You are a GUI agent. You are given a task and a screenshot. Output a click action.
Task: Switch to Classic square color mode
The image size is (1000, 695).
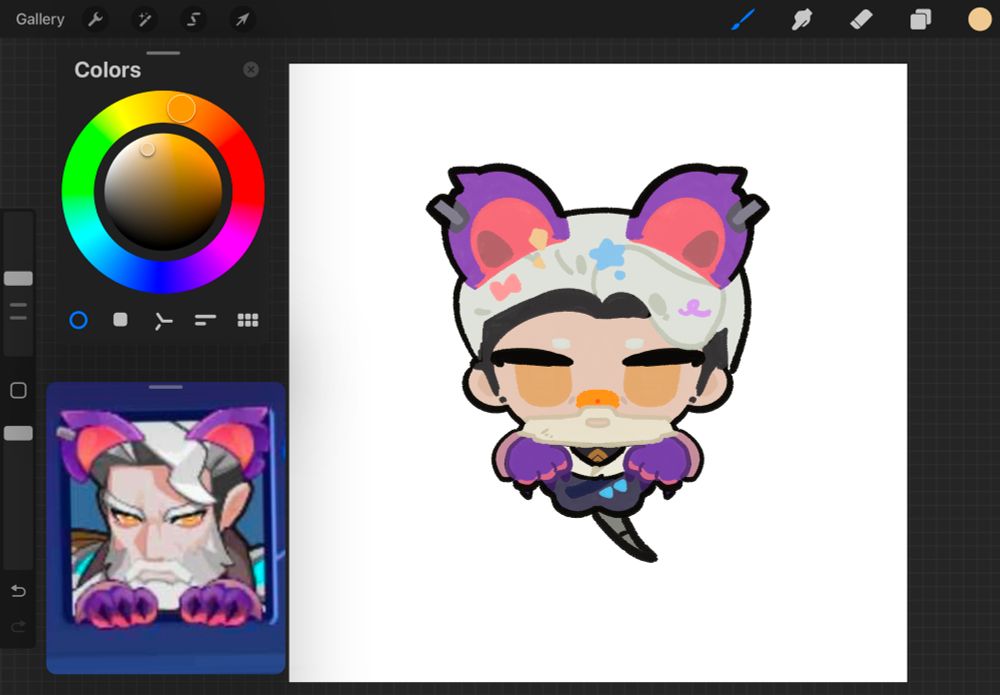pos(121,319)
